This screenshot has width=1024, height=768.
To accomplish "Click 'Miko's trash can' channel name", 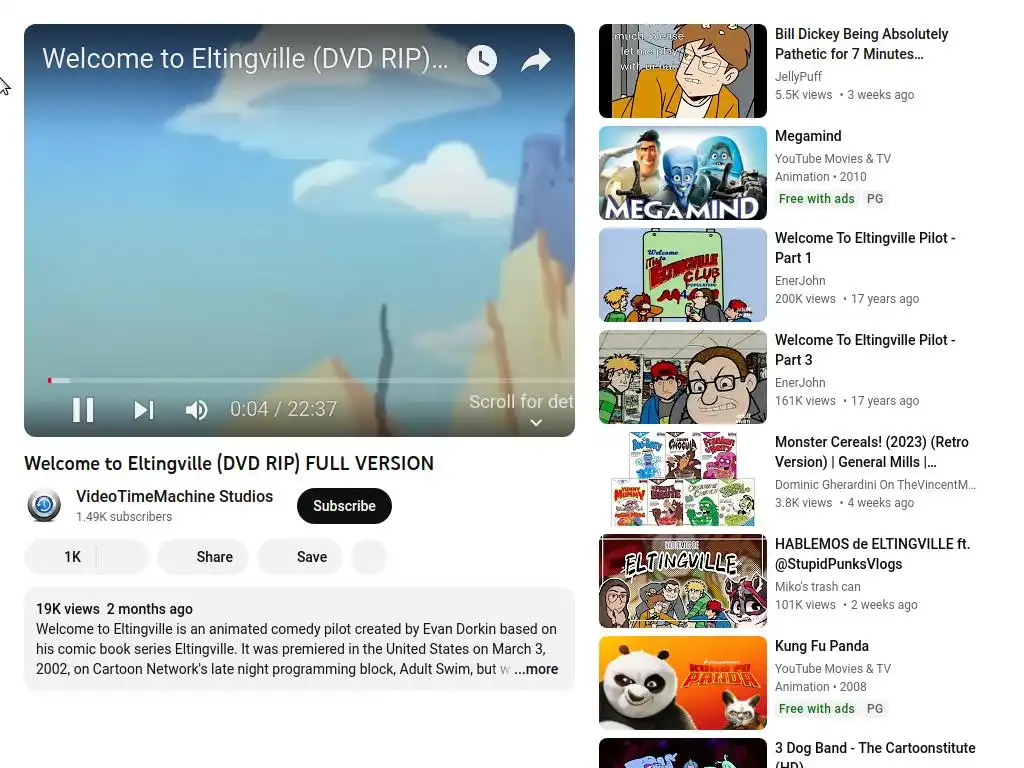I will tap(818, 586).
